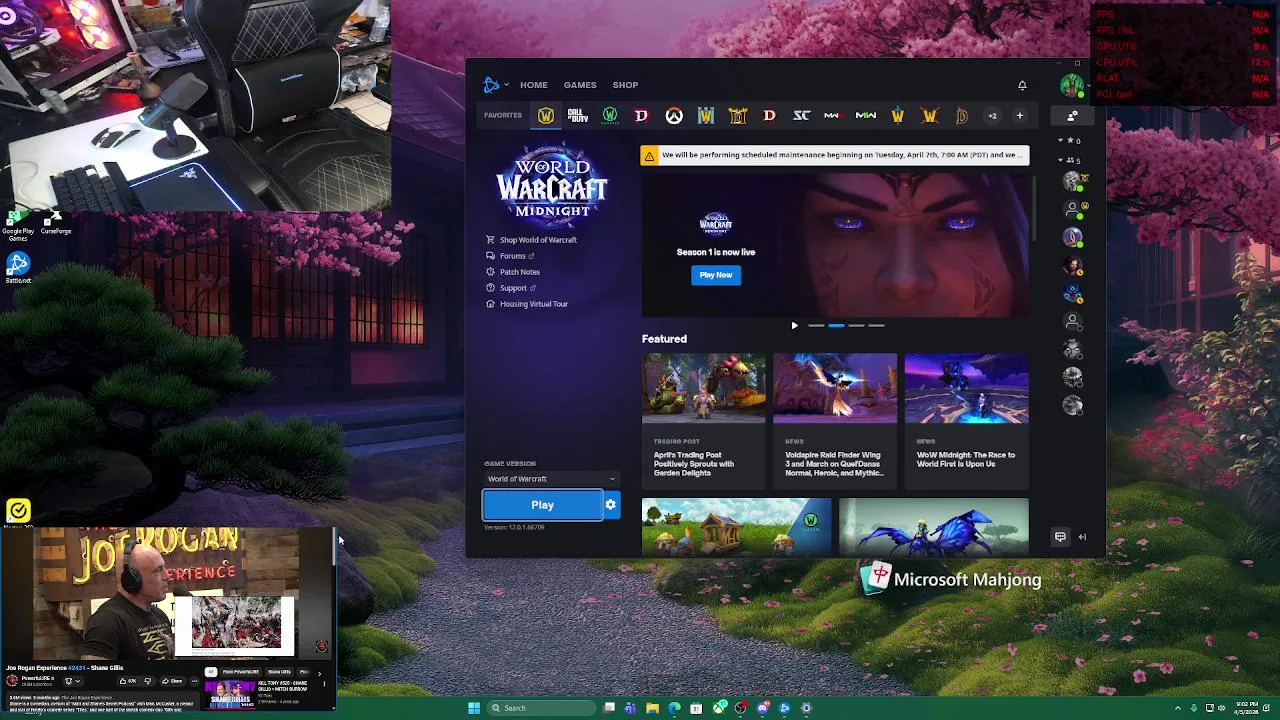Open the Windows Start menu
This screenshot has height=720, width=1280.
pos(474,708)
